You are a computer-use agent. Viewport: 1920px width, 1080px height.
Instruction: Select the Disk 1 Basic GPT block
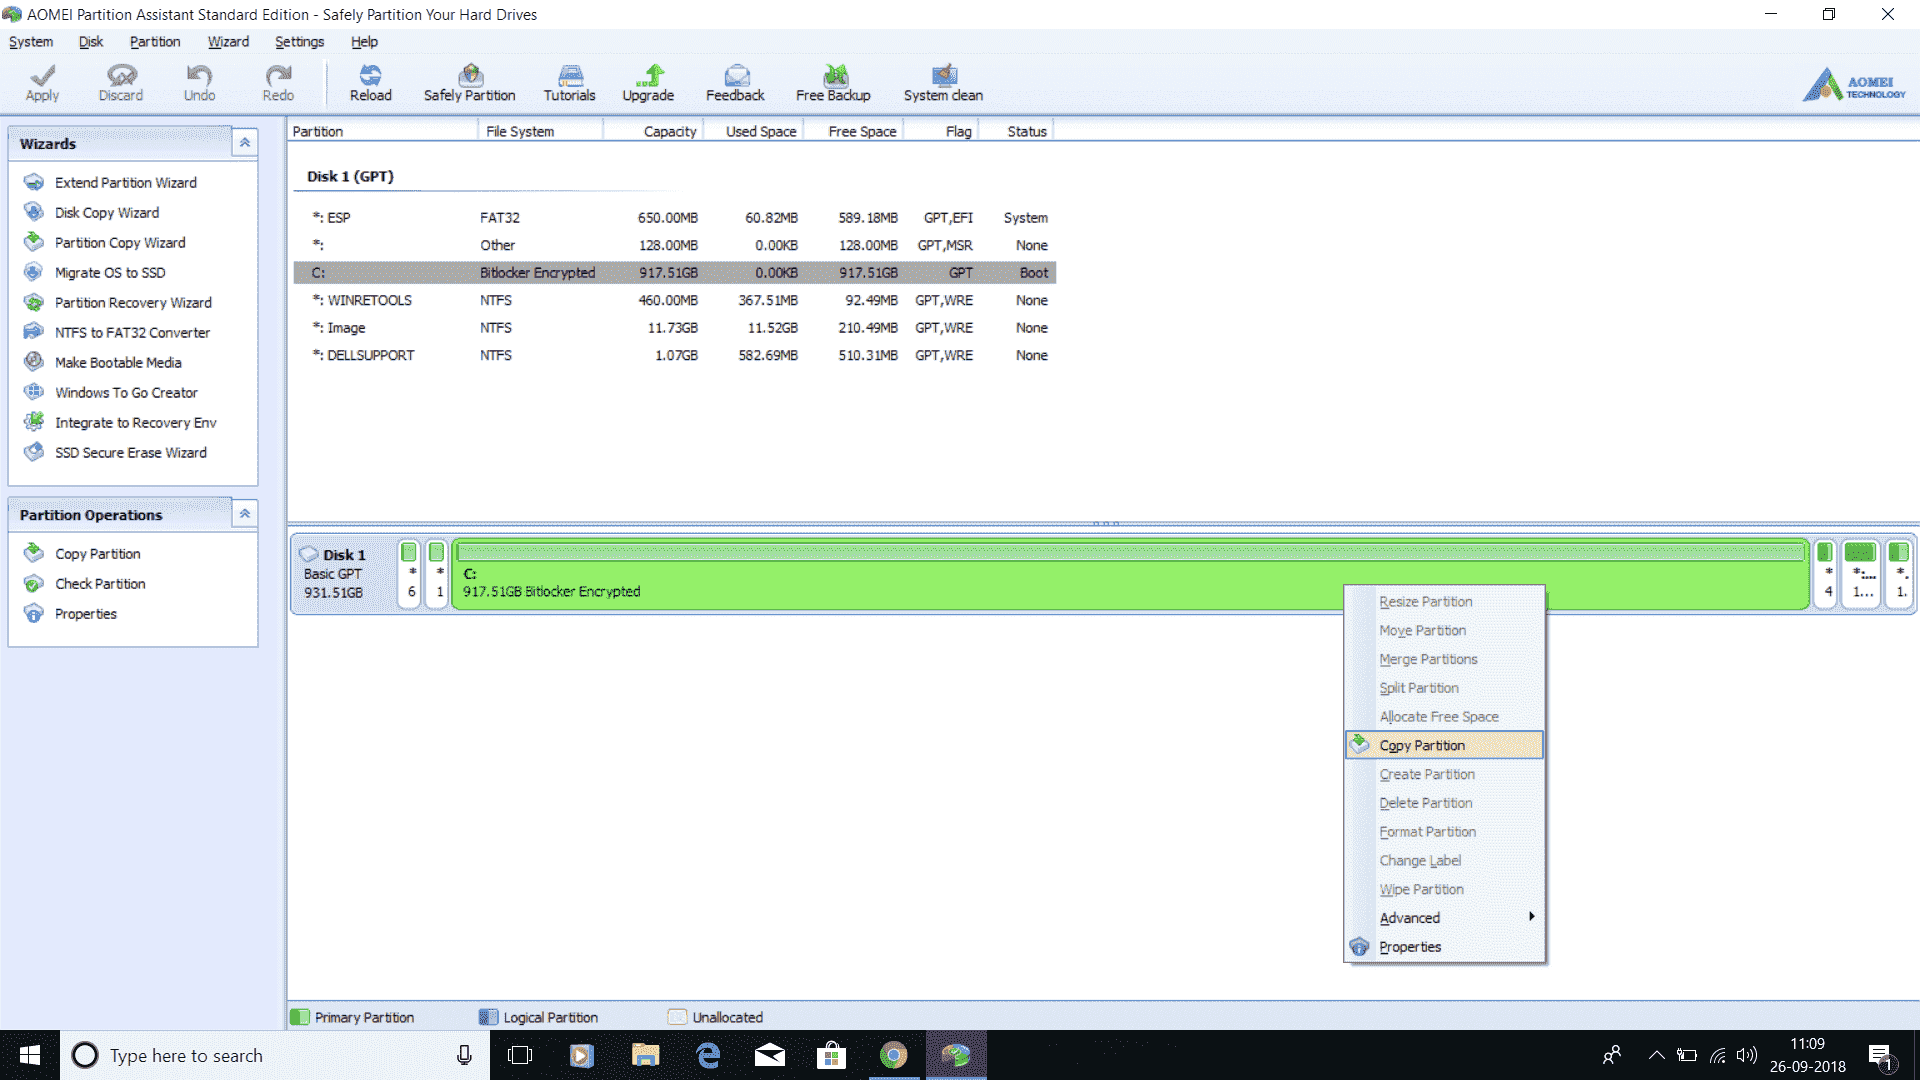point(342,573)
